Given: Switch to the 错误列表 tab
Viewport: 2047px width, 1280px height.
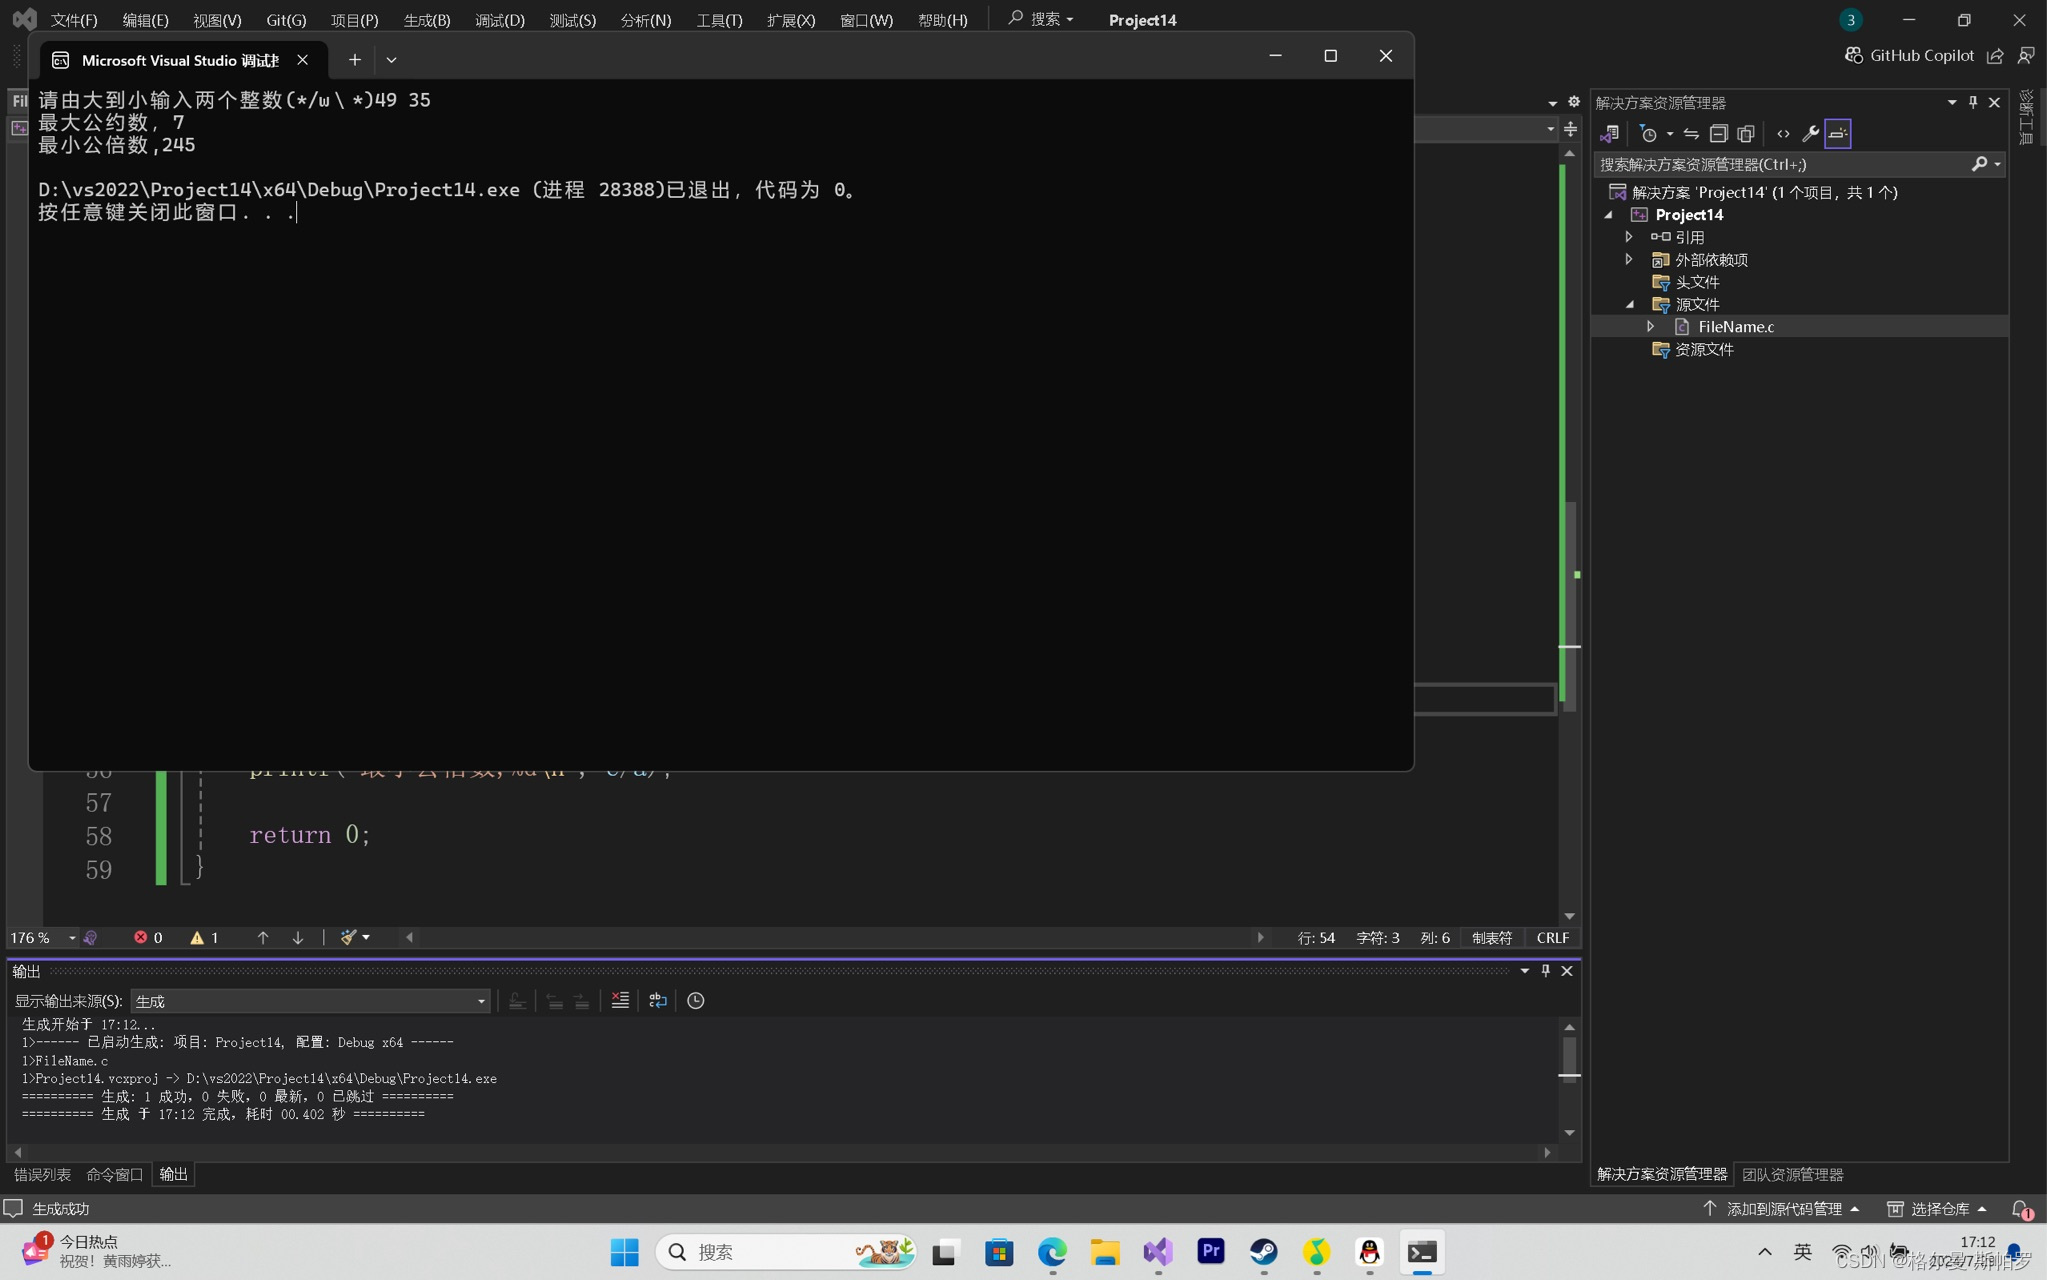Looking at the screenshot, I should [42, 1174].
